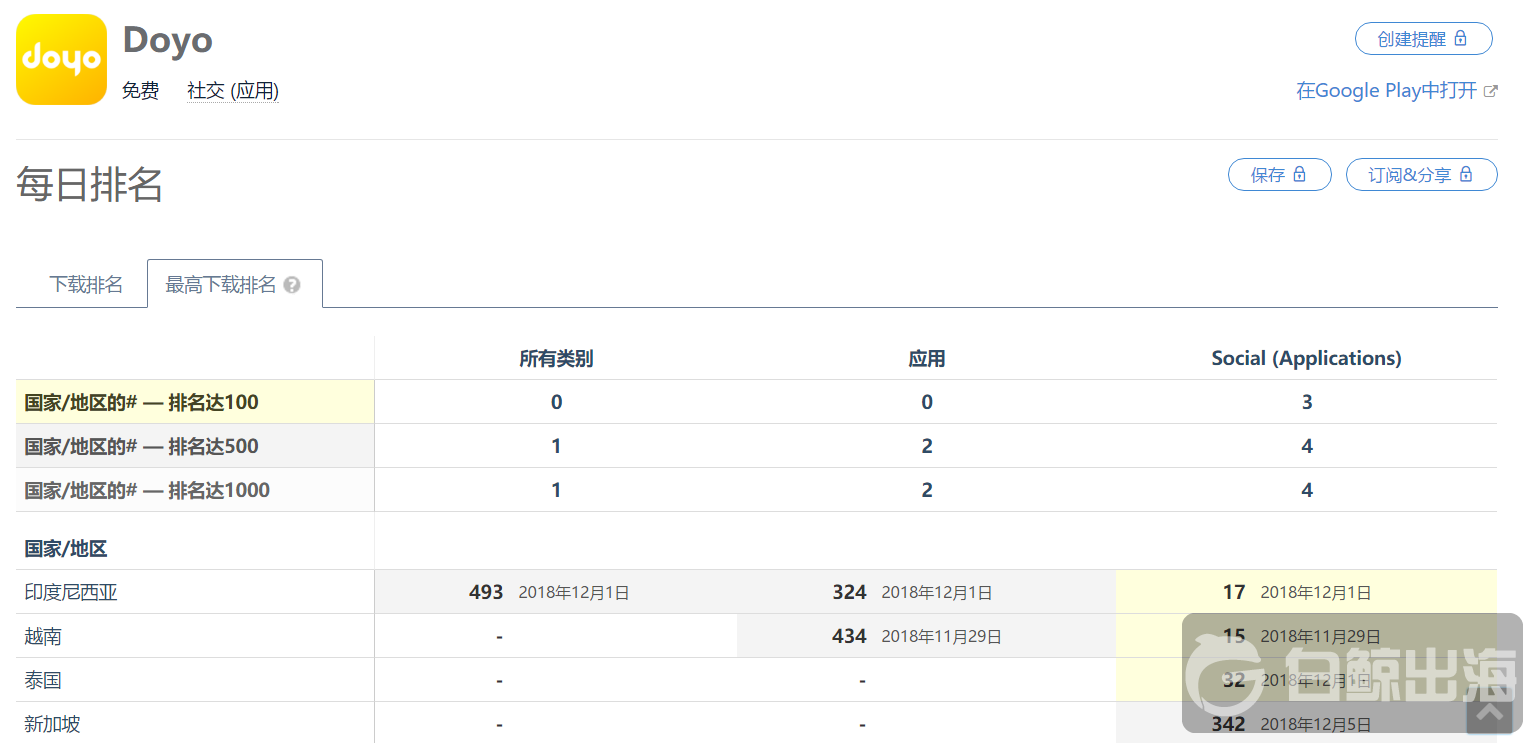This screenshot has height=743, width=1533.
Task: Click the help icon beside 最高下载排名
Action: pos(292,285)
